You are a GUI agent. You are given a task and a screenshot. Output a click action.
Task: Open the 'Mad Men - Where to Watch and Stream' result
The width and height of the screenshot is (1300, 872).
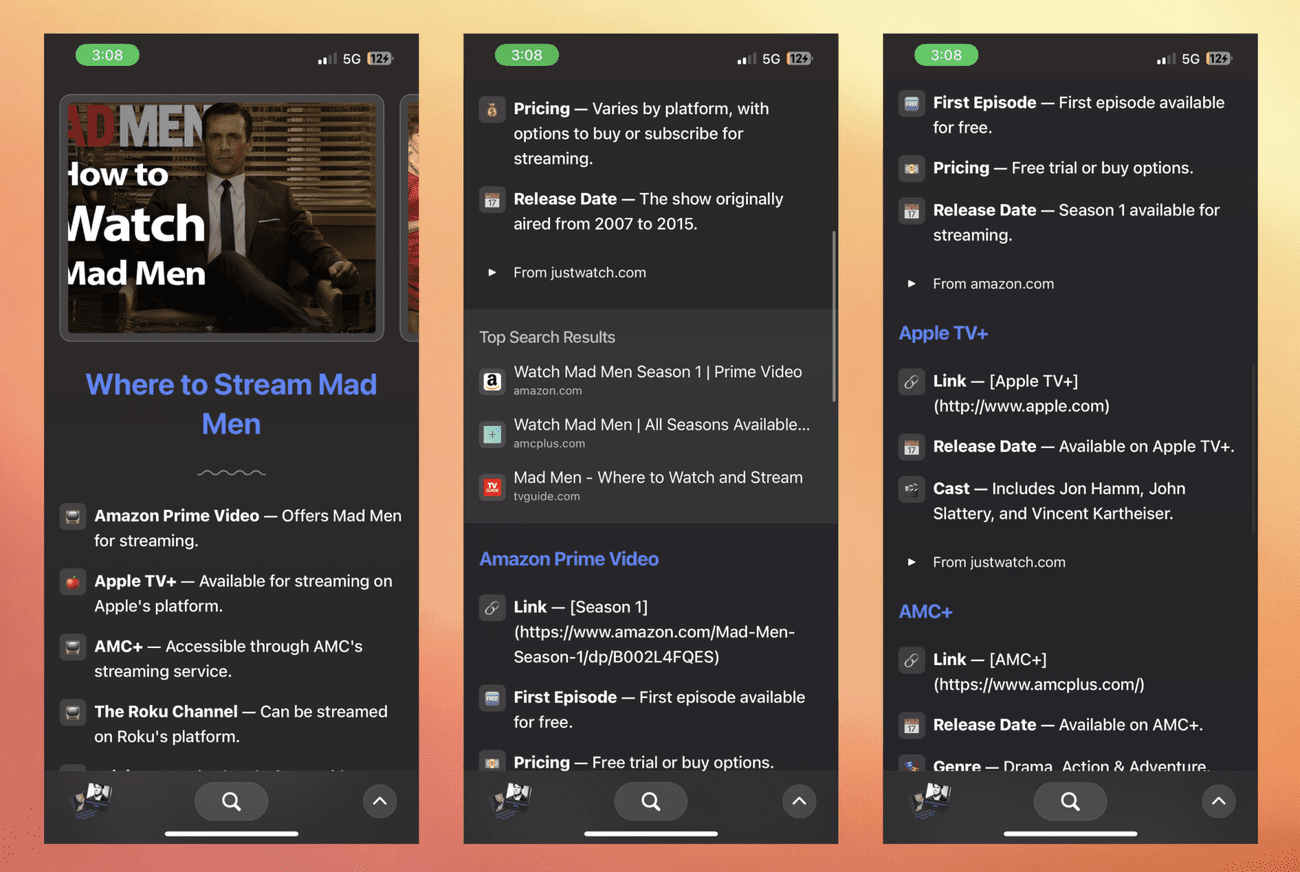click(657, 478)
